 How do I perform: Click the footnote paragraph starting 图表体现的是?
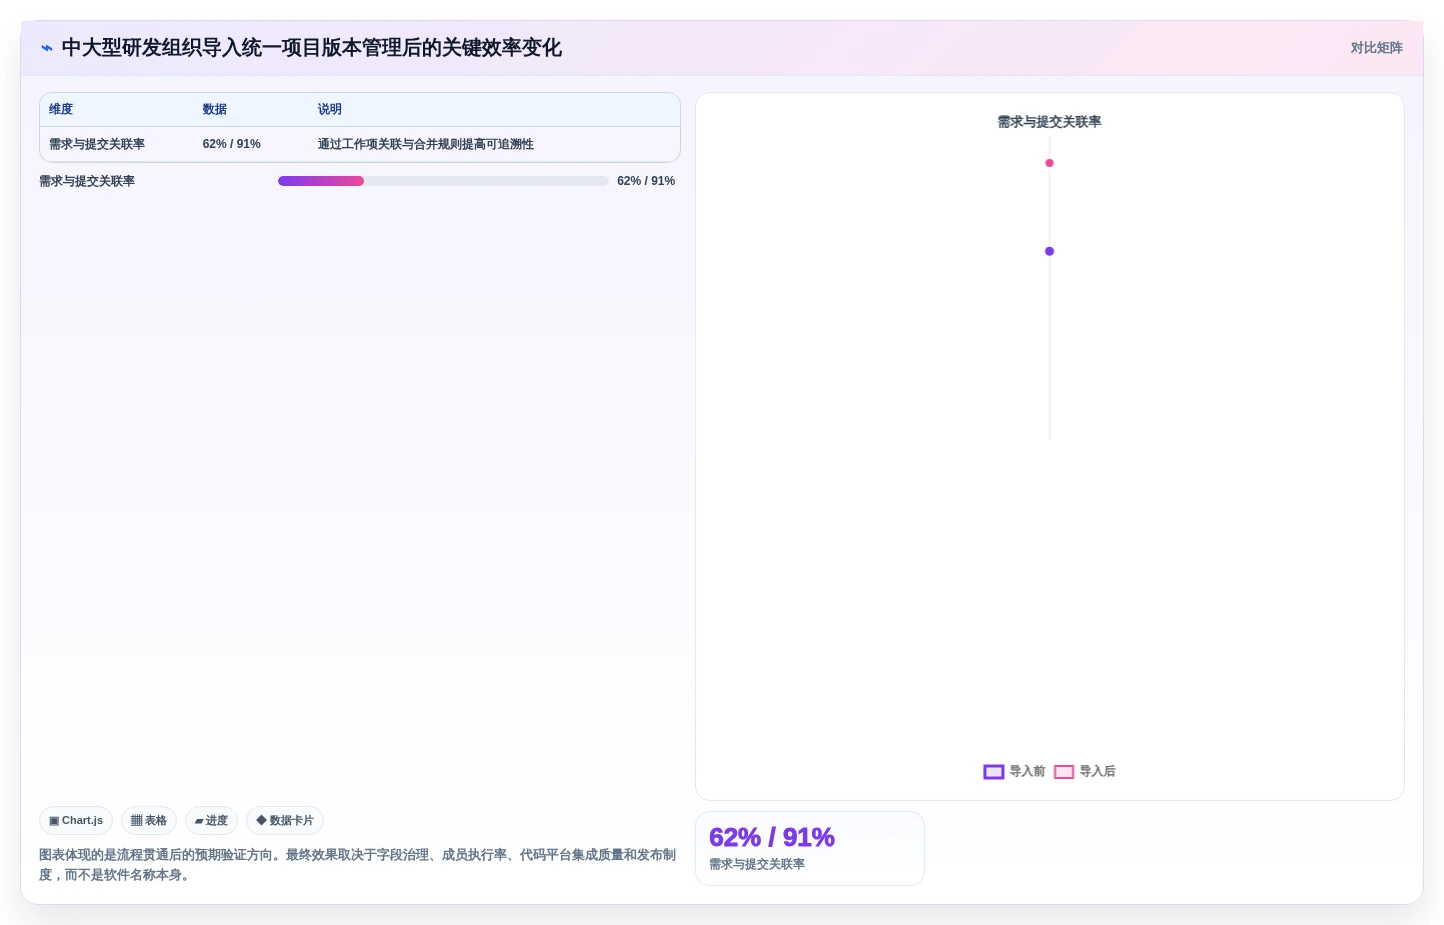pyautogui.click(x=358, y=865)
